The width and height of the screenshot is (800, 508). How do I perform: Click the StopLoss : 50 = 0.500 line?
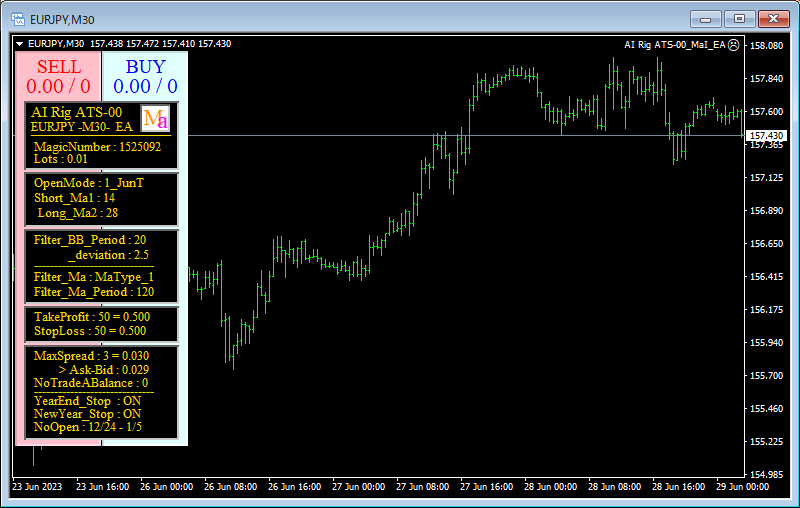coord(90,331)
